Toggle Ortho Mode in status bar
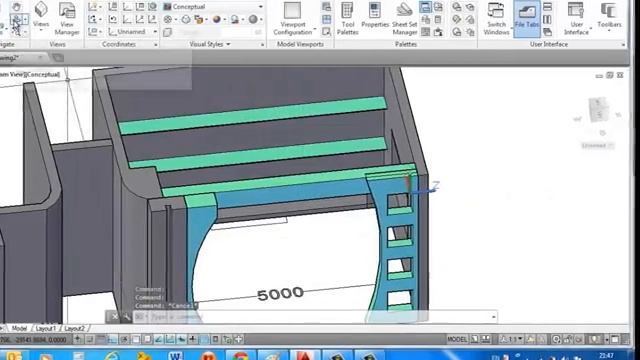This screenshot has width=640, height=360. point(112,339)
